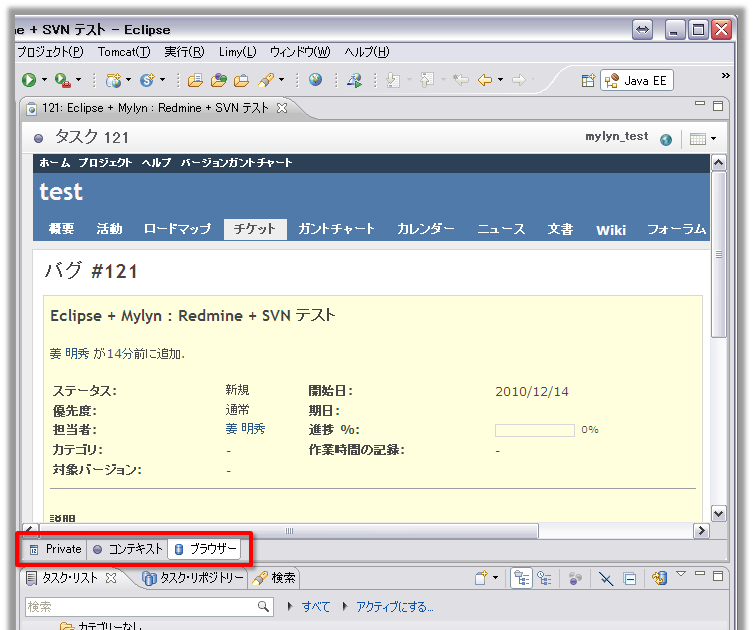Viewport: 753px width, 630px height.
Task: Click the yellow Back arrow icon
Action: coord(485,80)
